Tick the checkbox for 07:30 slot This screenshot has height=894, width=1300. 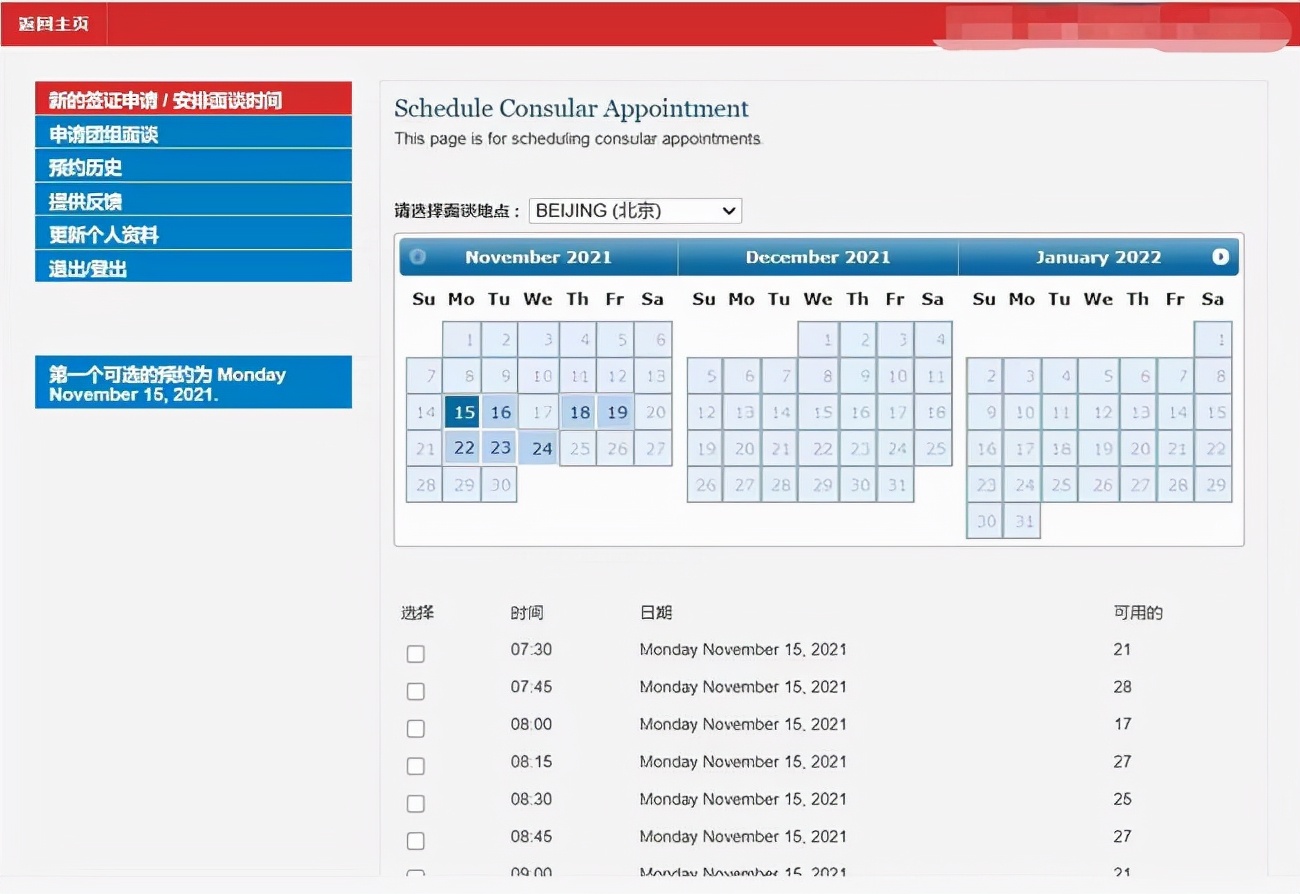[416, 654]
